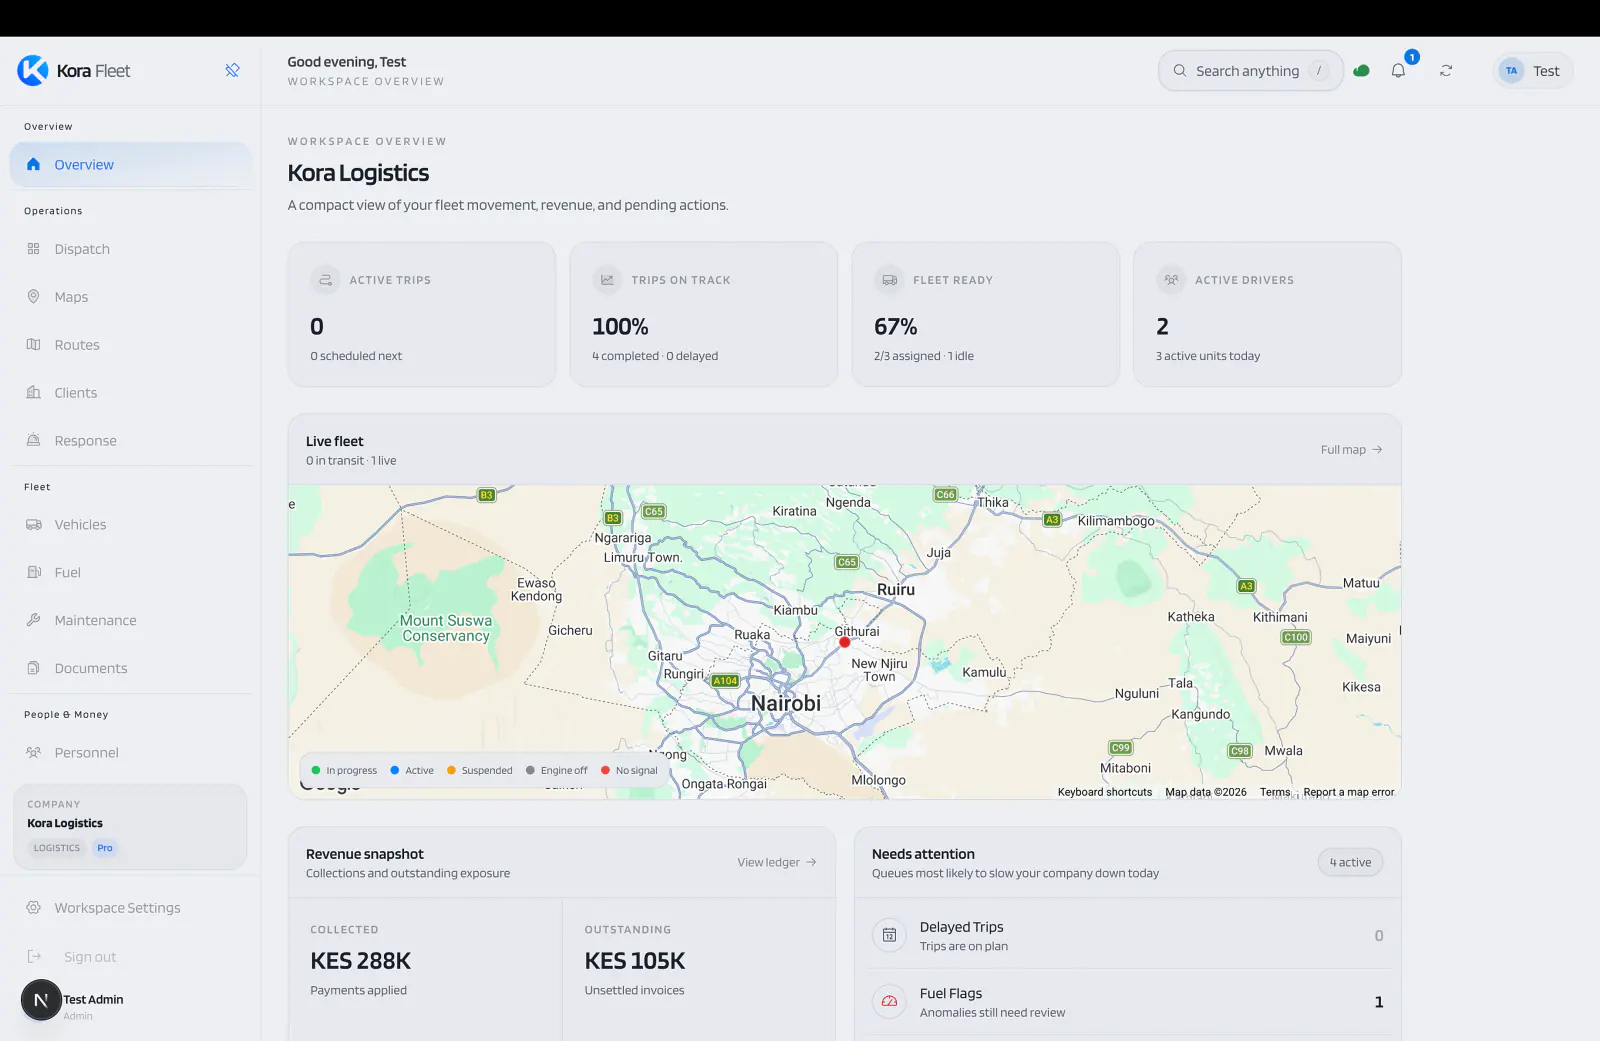
Task: Focus the Search anything field
Action: (1250, 71)
